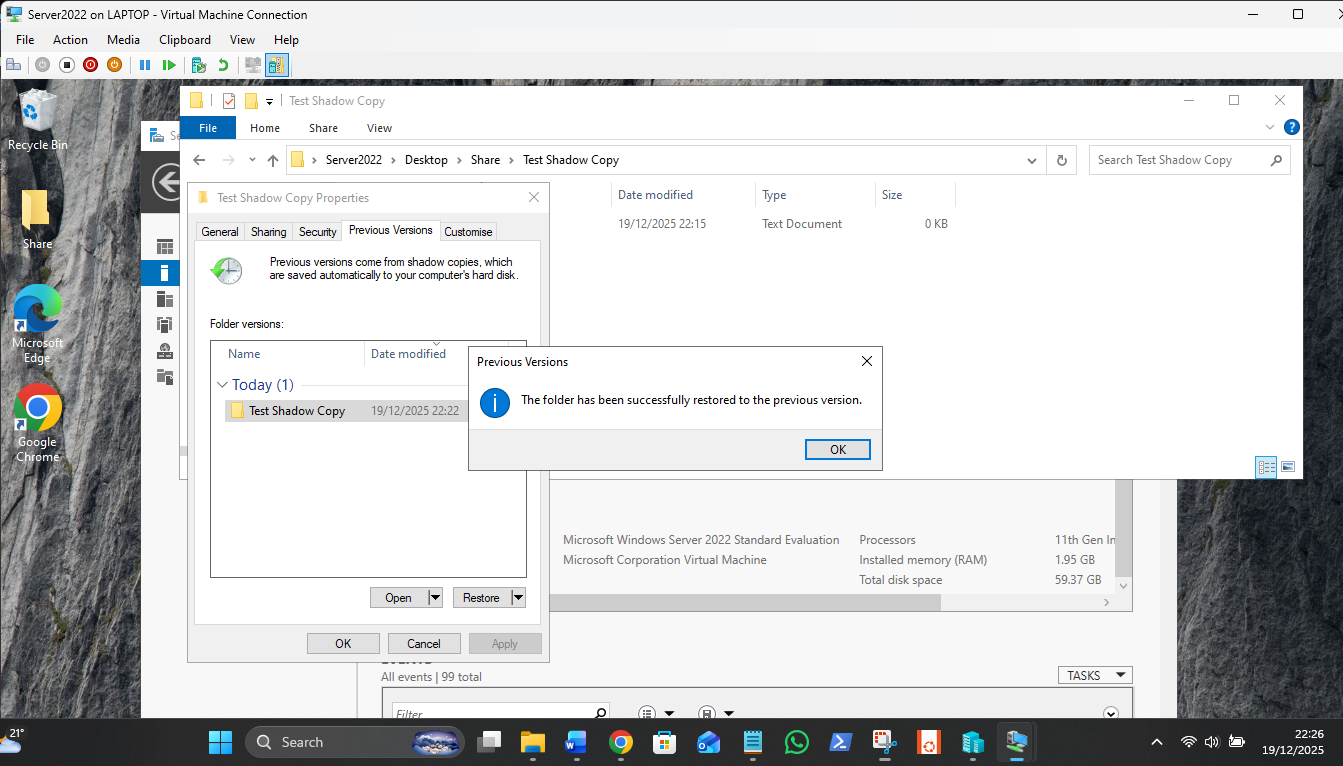
Task: Click Refresh icon beside the address bar
Action: click(1061, 160)
